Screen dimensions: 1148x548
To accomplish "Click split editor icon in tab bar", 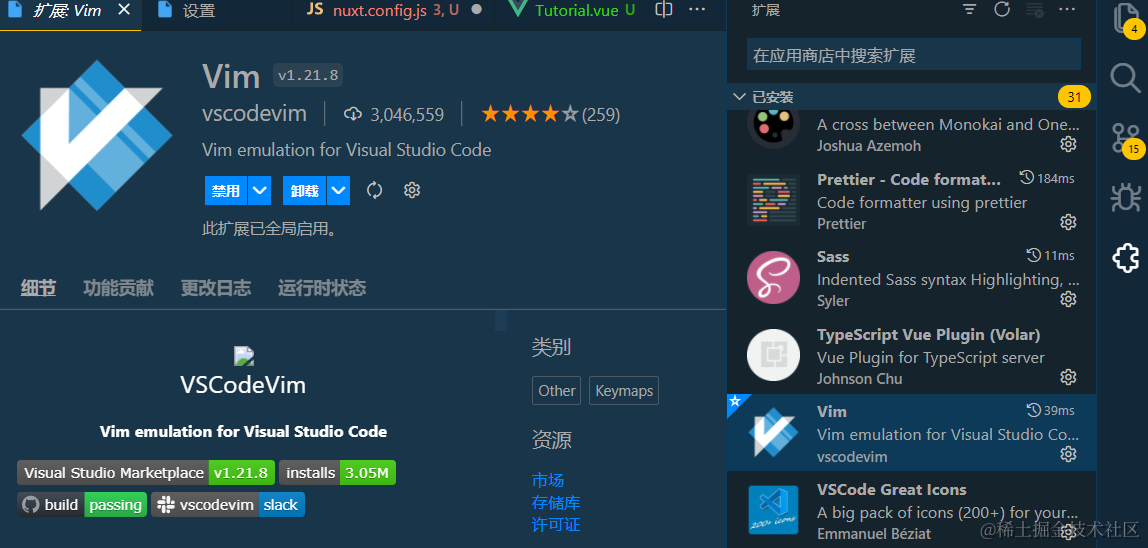I will (x=664, y=10).
